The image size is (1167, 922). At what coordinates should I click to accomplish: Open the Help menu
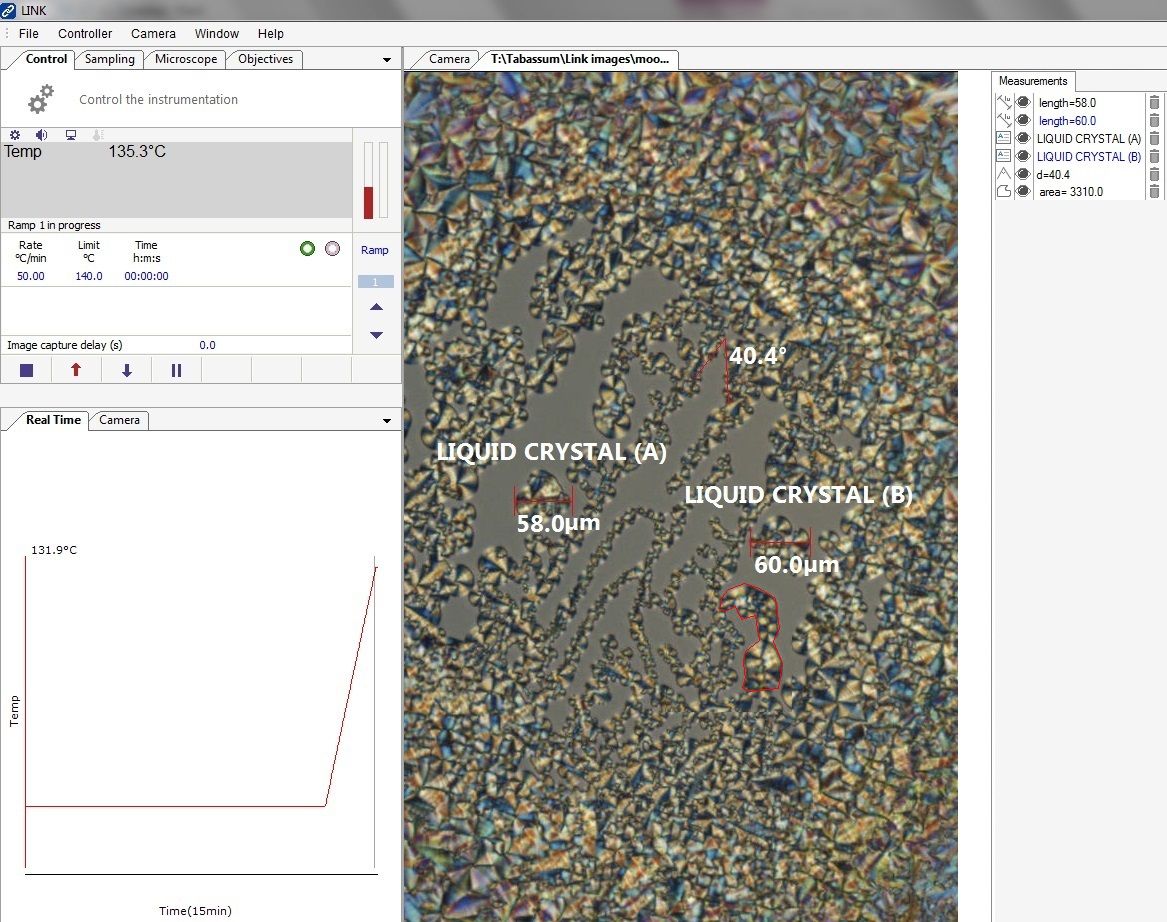pyautogui.click(x=271, y=33)
